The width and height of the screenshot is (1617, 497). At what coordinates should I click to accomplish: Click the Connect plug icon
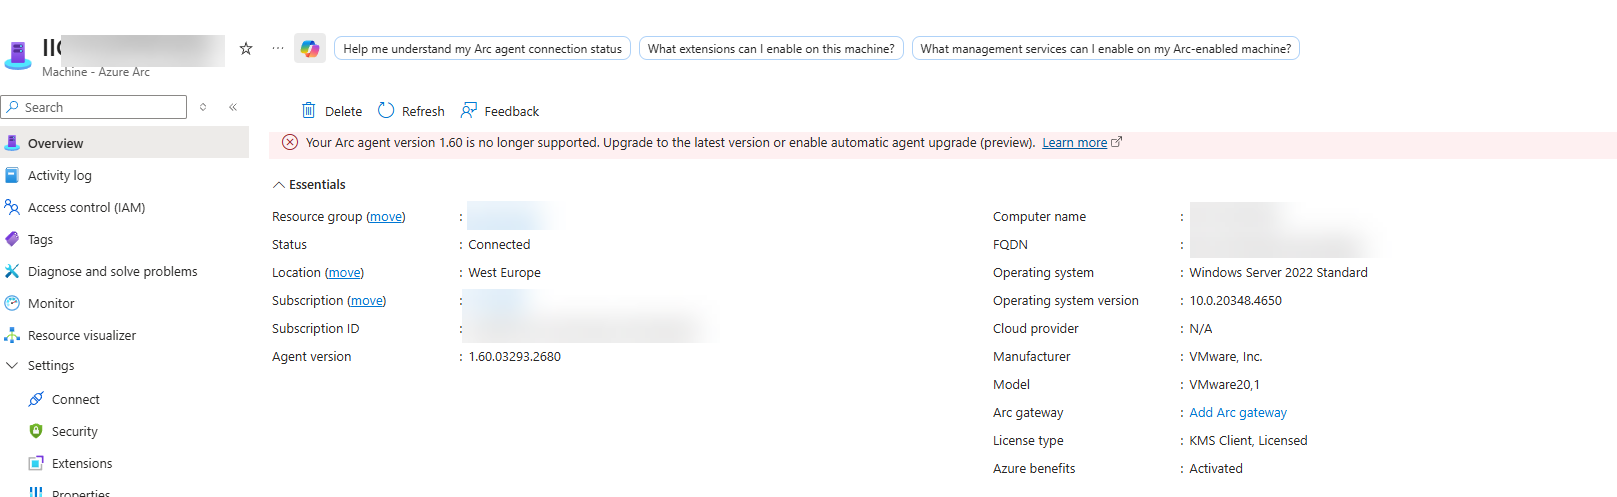[x=36, y=399]
